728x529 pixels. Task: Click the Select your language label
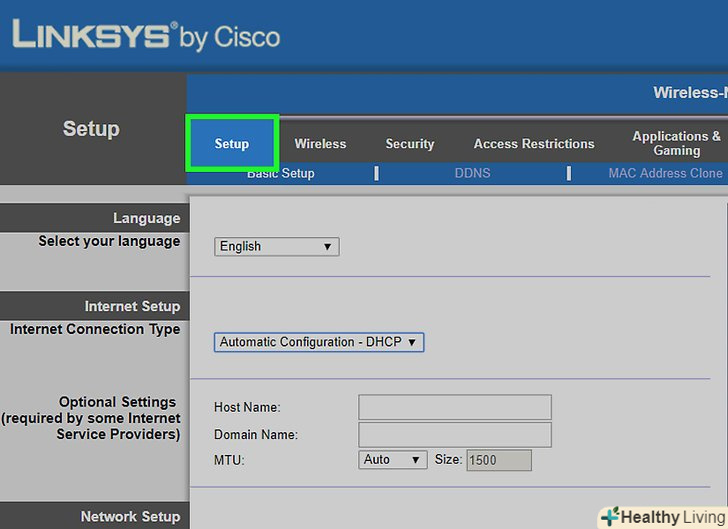tap(109, 242)
